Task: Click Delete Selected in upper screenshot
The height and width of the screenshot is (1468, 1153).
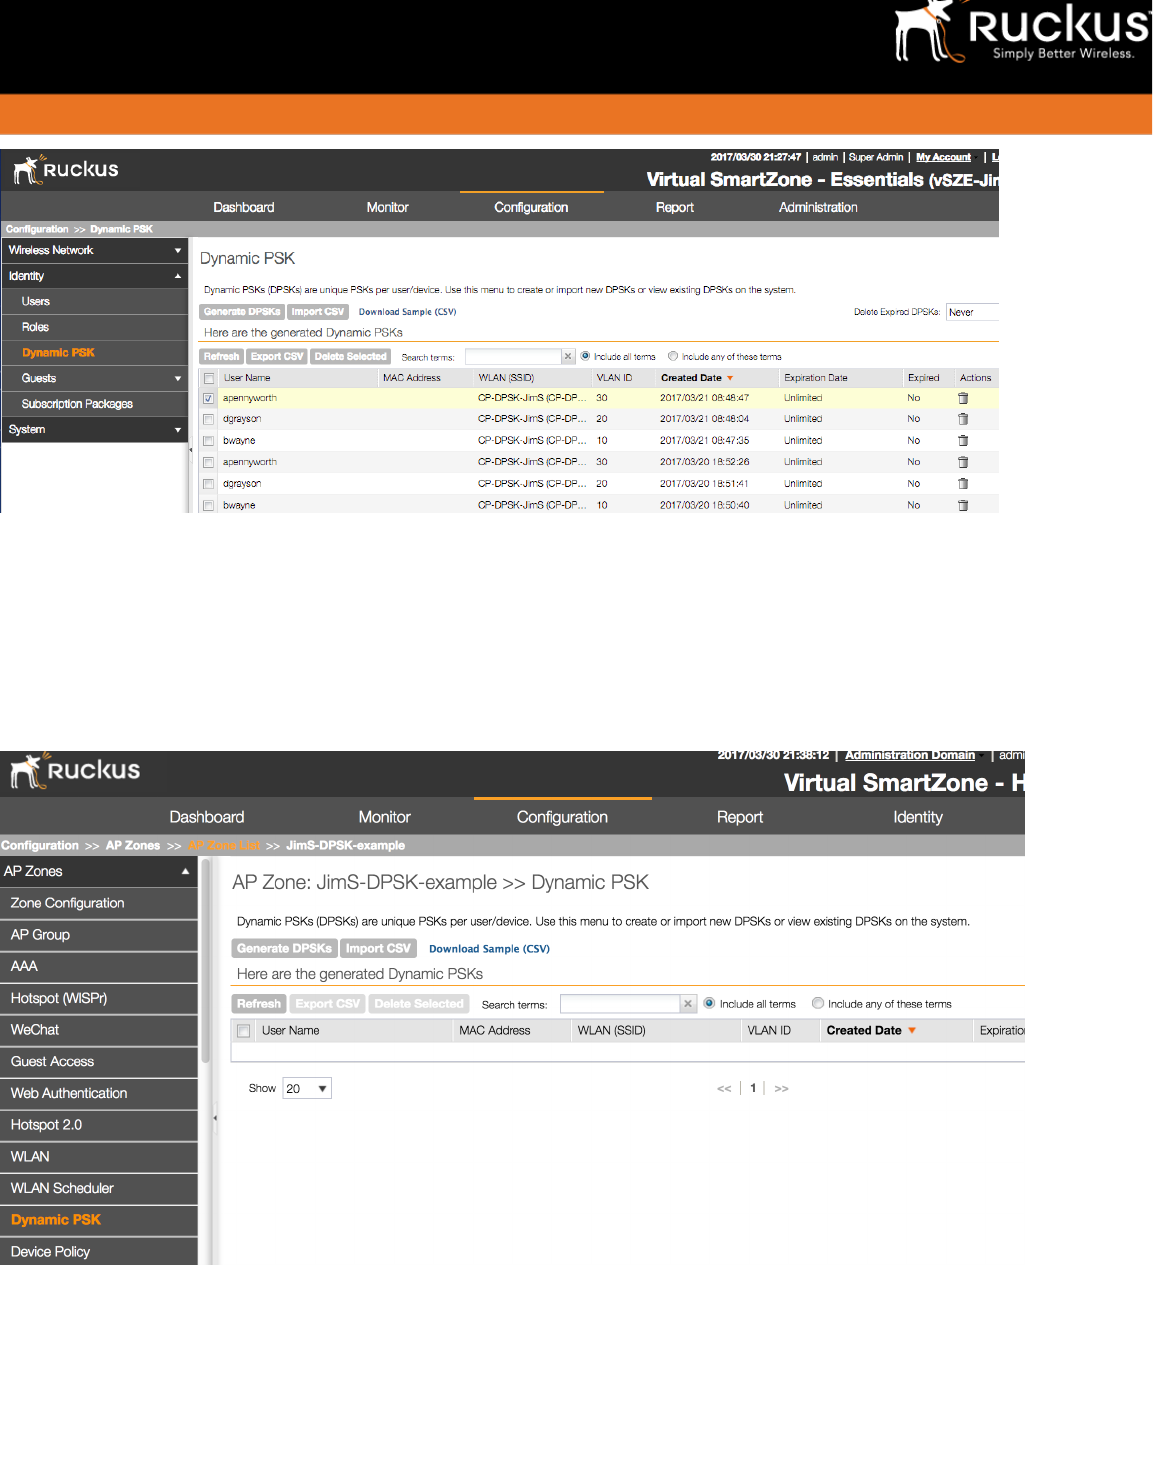Action: (x=350, y=357)
